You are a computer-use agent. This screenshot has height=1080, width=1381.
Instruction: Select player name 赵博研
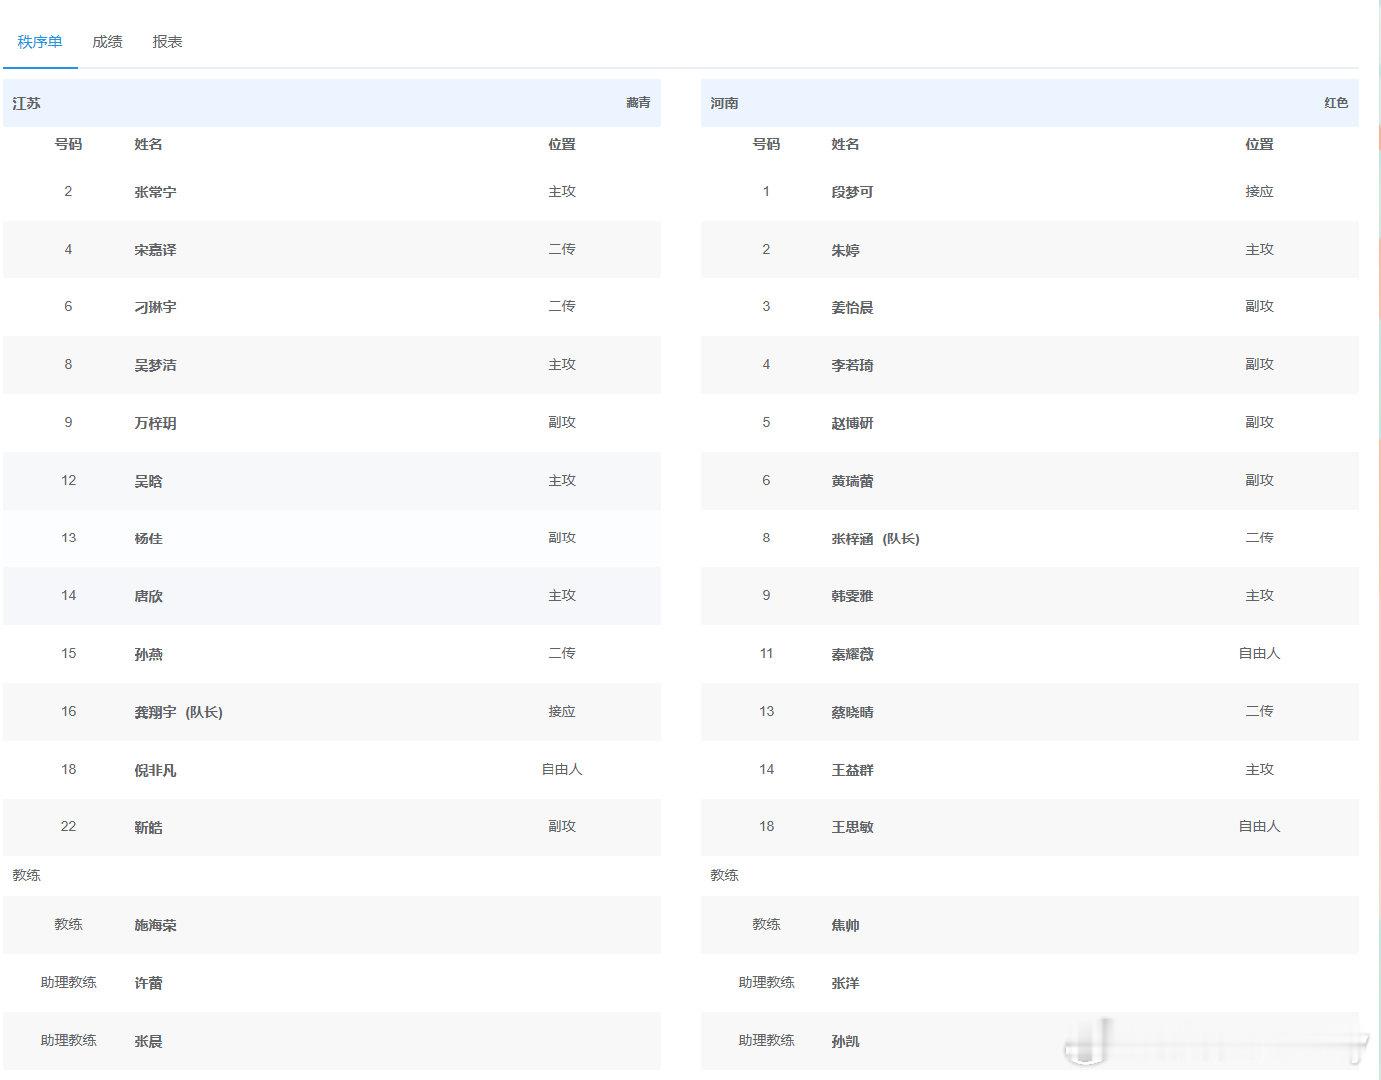click(852, 423)
